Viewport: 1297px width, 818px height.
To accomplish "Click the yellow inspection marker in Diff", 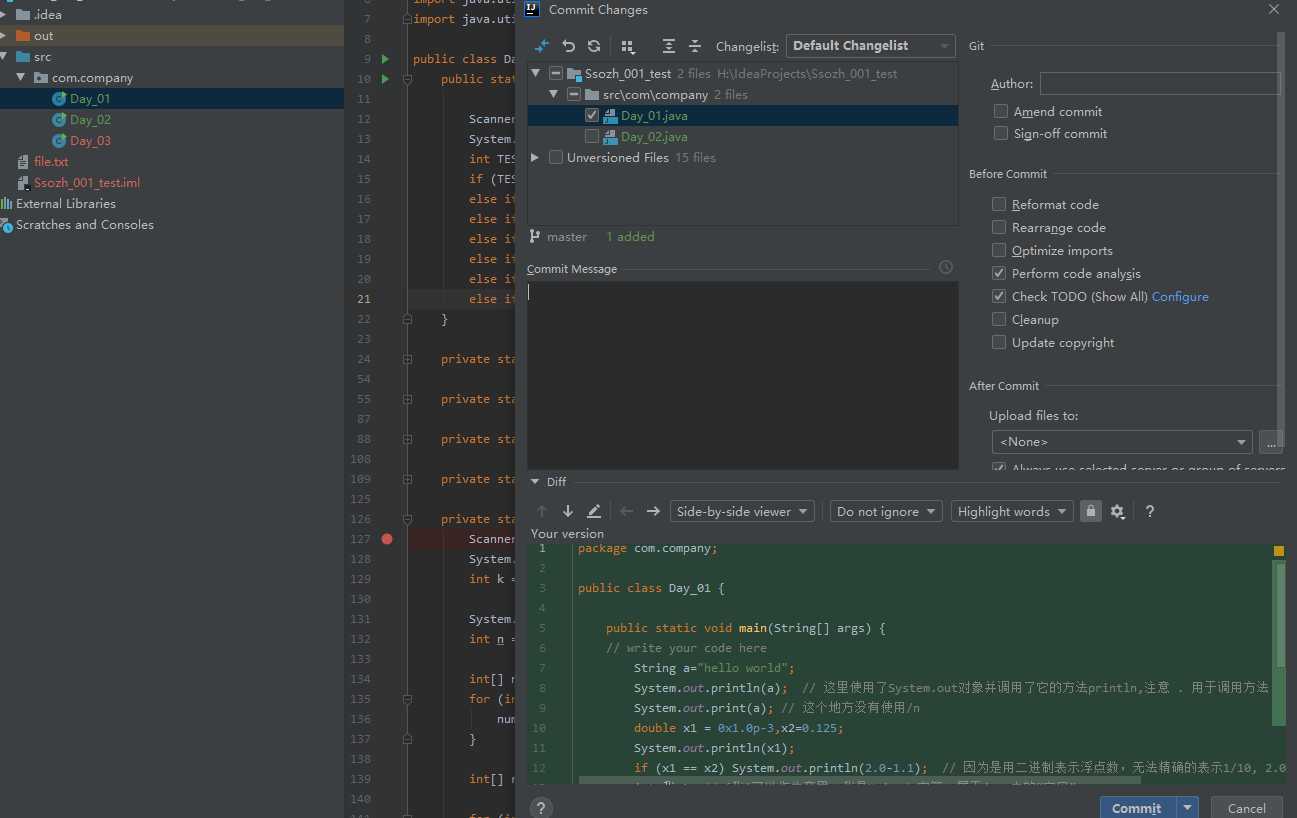I will (x=1278, y=551).
